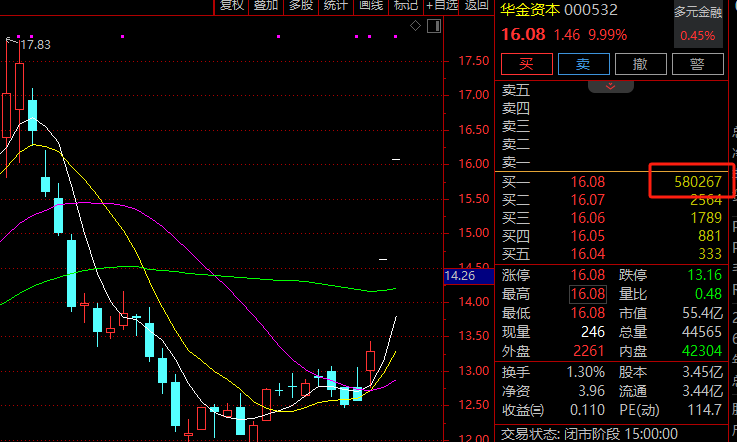The width and height of the screenshot is (737, 442).
Task: Toggle 收益(三) earnings period label
Action: pyautogui.click(x=523, y=409)
